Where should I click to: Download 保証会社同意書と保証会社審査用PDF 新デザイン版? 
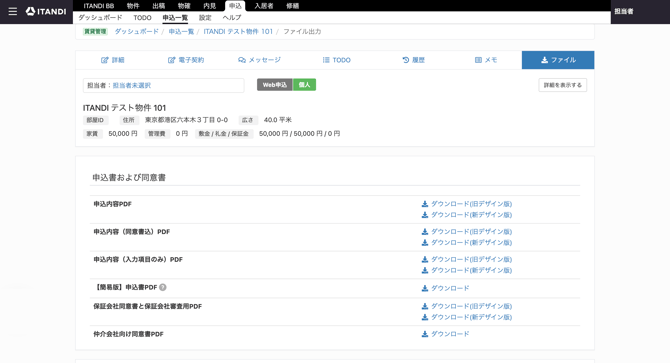tap(467, 317)
